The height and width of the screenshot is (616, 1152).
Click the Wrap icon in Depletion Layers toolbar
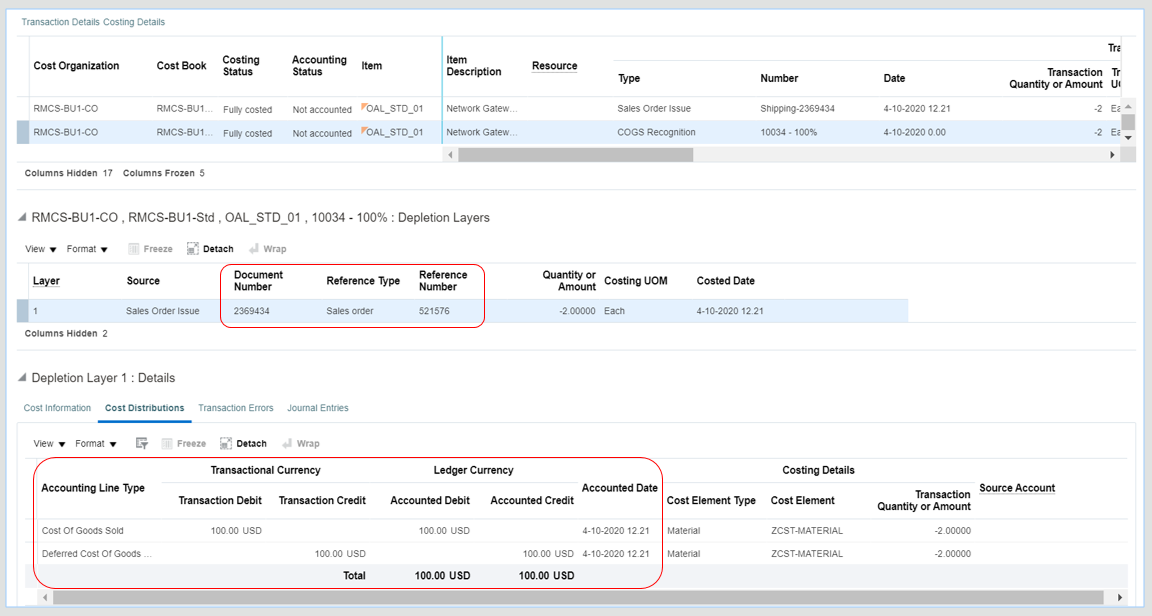click(267, 248)
